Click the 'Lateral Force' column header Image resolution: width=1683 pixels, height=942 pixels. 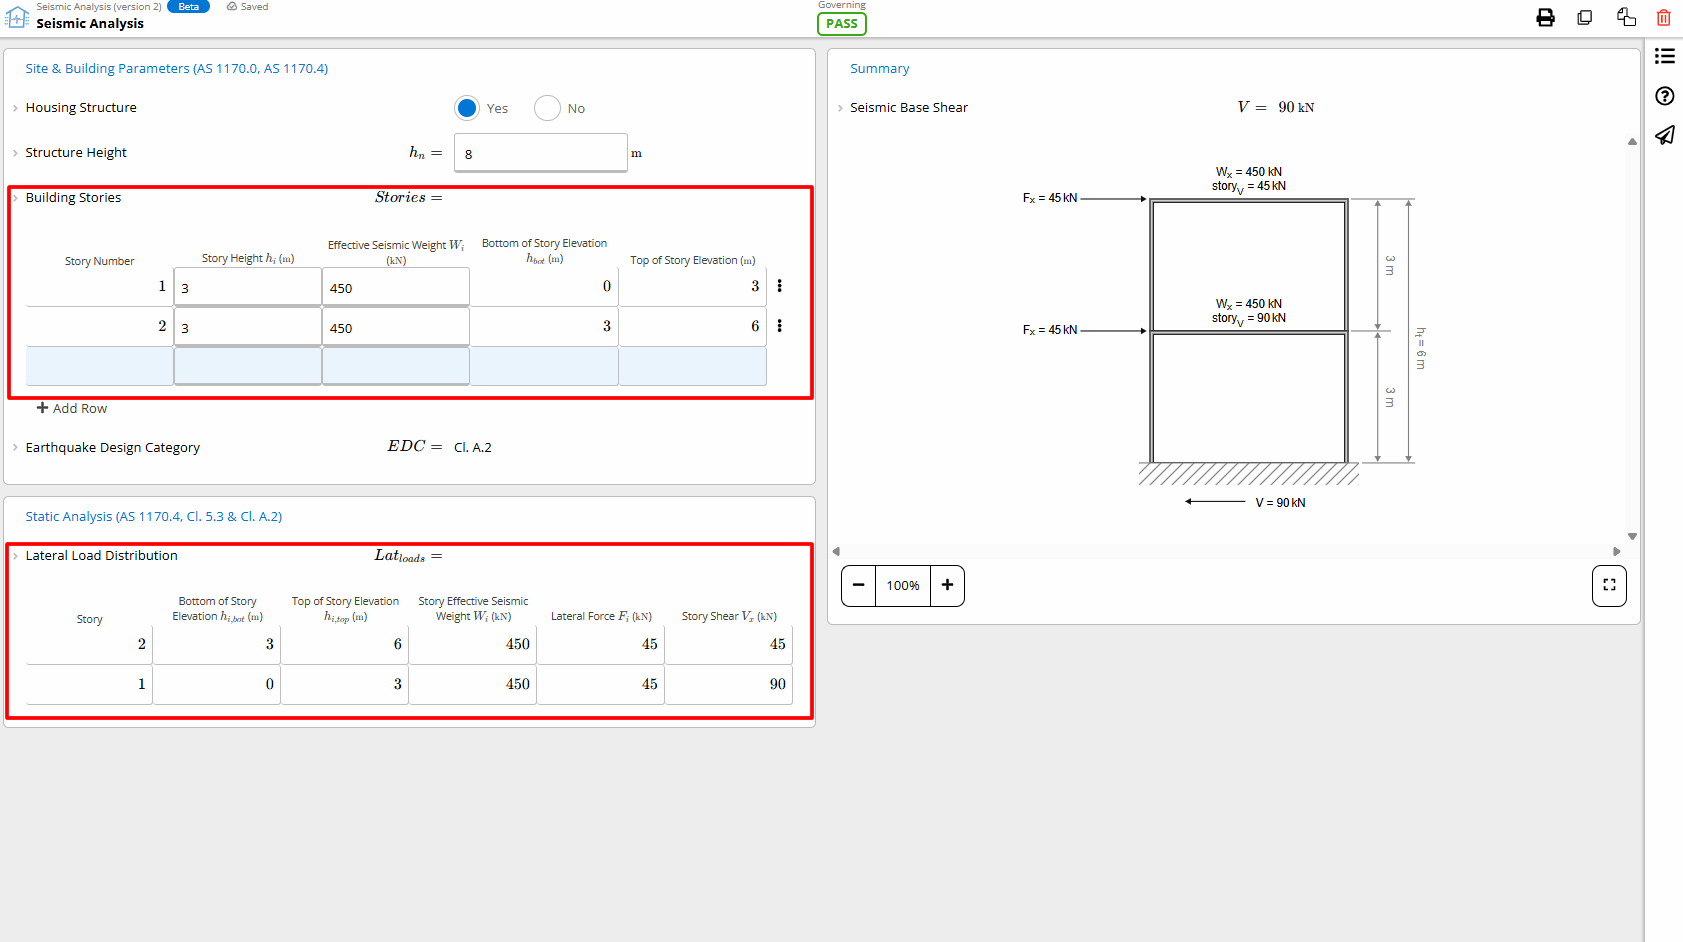coord(601,616)
